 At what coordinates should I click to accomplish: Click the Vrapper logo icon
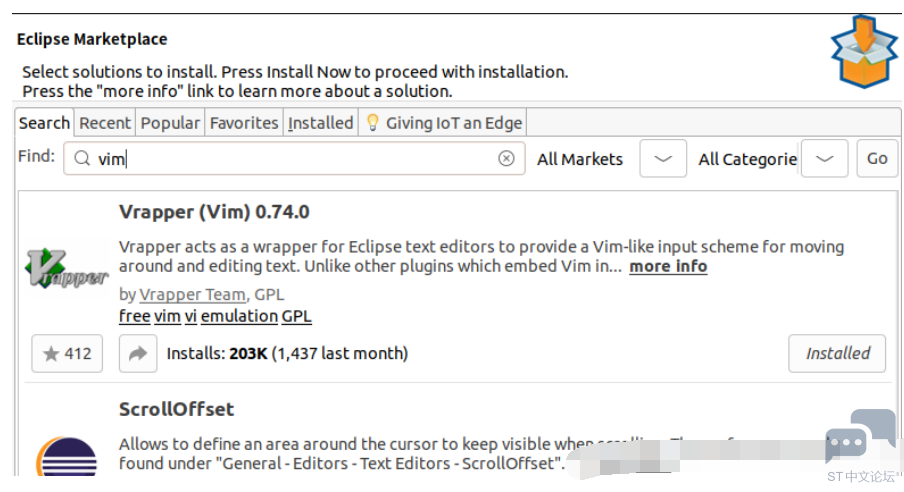66,269
